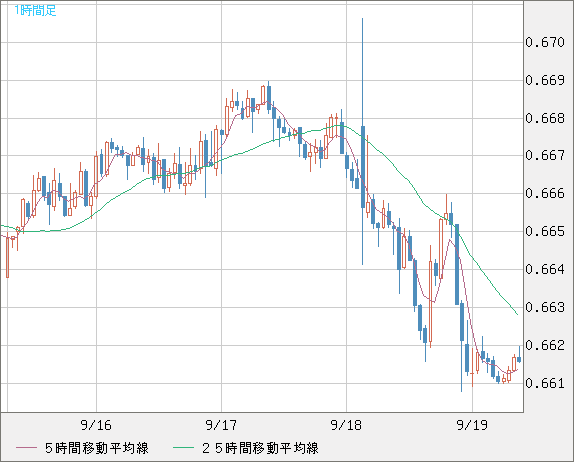Click the 1時間足 chart title label
This screenshot has width=574, height=462.
[35, 11]
